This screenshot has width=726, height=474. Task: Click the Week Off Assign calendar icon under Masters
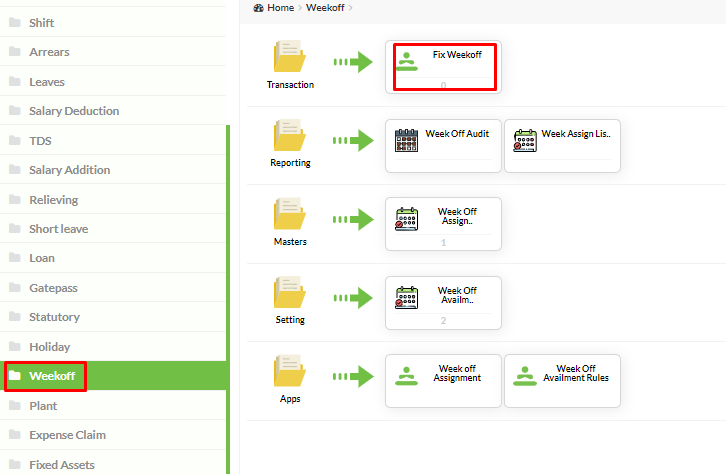tap(407, 218)
